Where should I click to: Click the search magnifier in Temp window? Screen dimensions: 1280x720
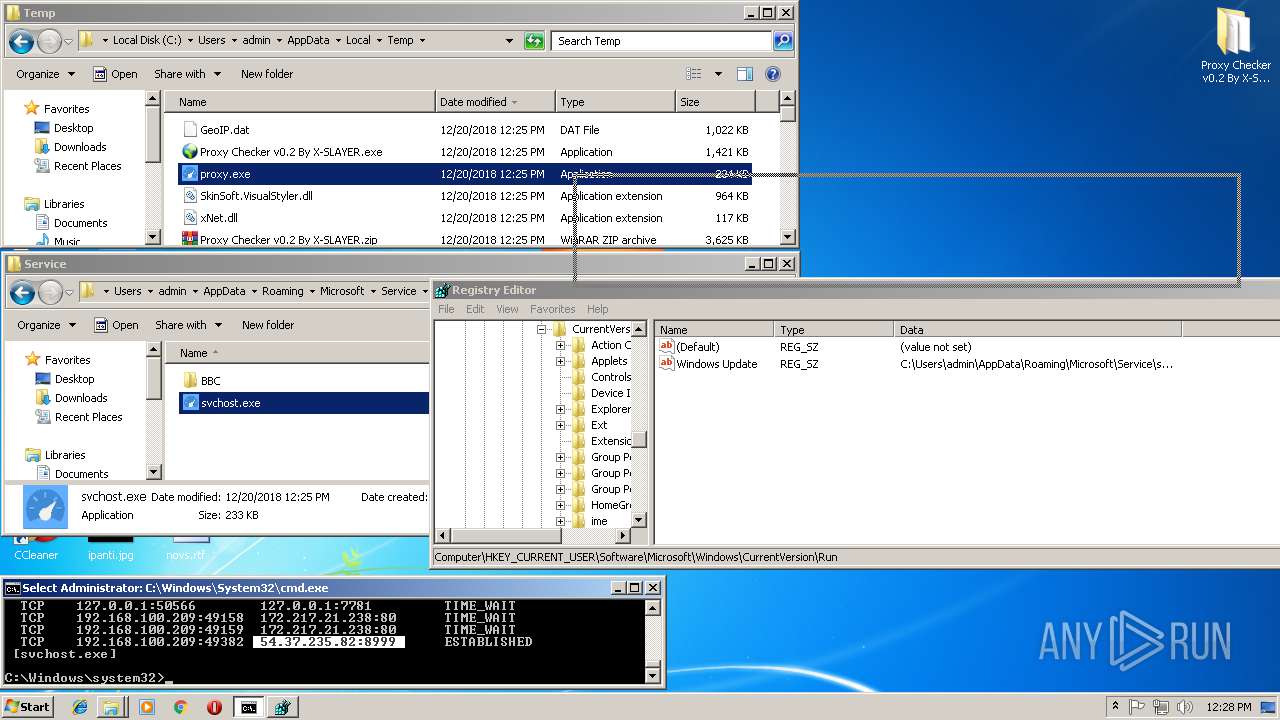coord(783,41)
